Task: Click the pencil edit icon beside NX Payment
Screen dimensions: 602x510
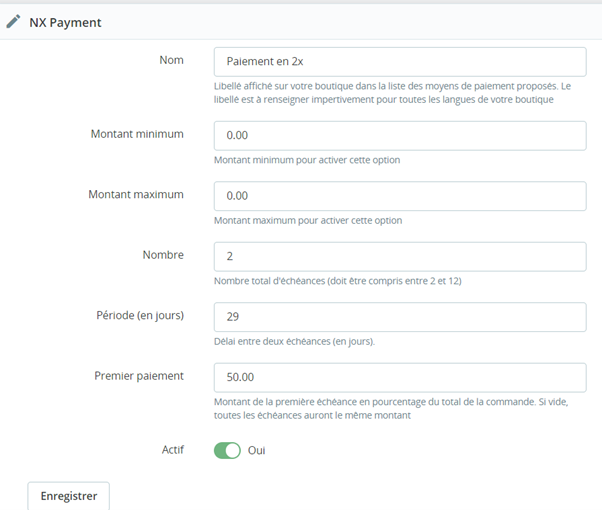Action: click(13, 21)
